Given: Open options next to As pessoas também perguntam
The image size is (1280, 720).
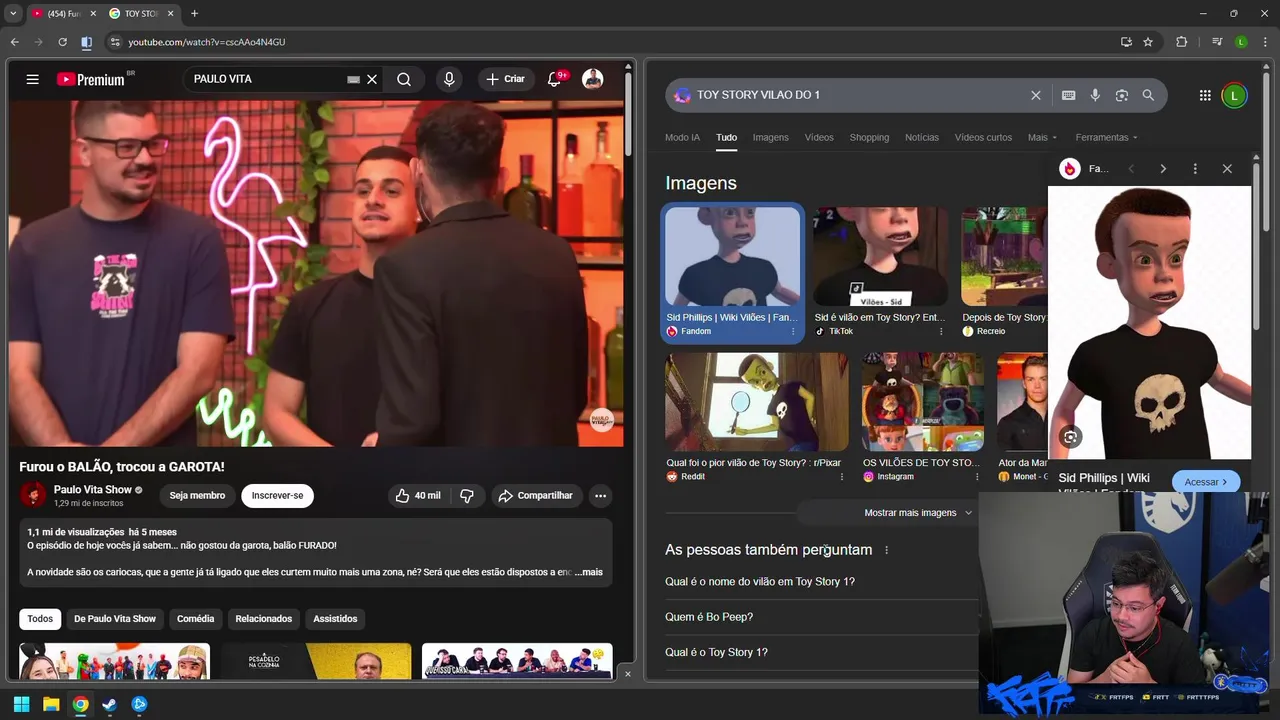Looking at the screenshot, I should [x=886, y=550].
